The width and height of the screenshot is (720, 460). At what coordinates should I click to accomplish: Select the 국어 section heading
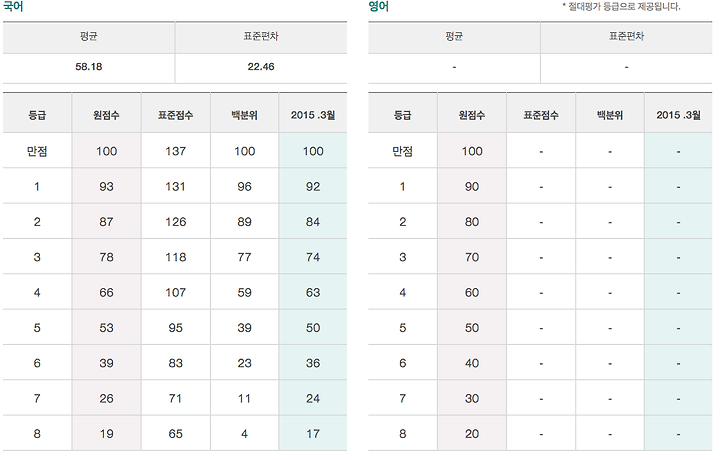pyautogui.click(x=13, y=6)
